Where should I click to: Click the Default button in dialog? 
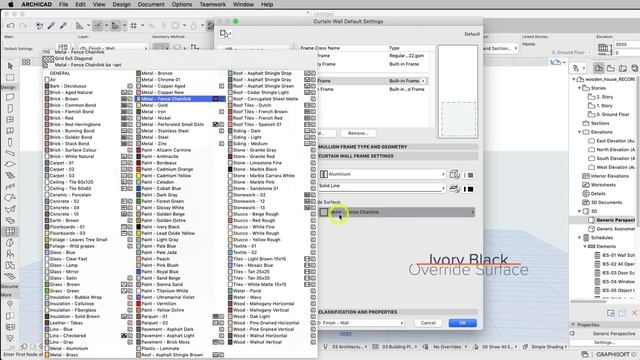[x=472, y=34]
